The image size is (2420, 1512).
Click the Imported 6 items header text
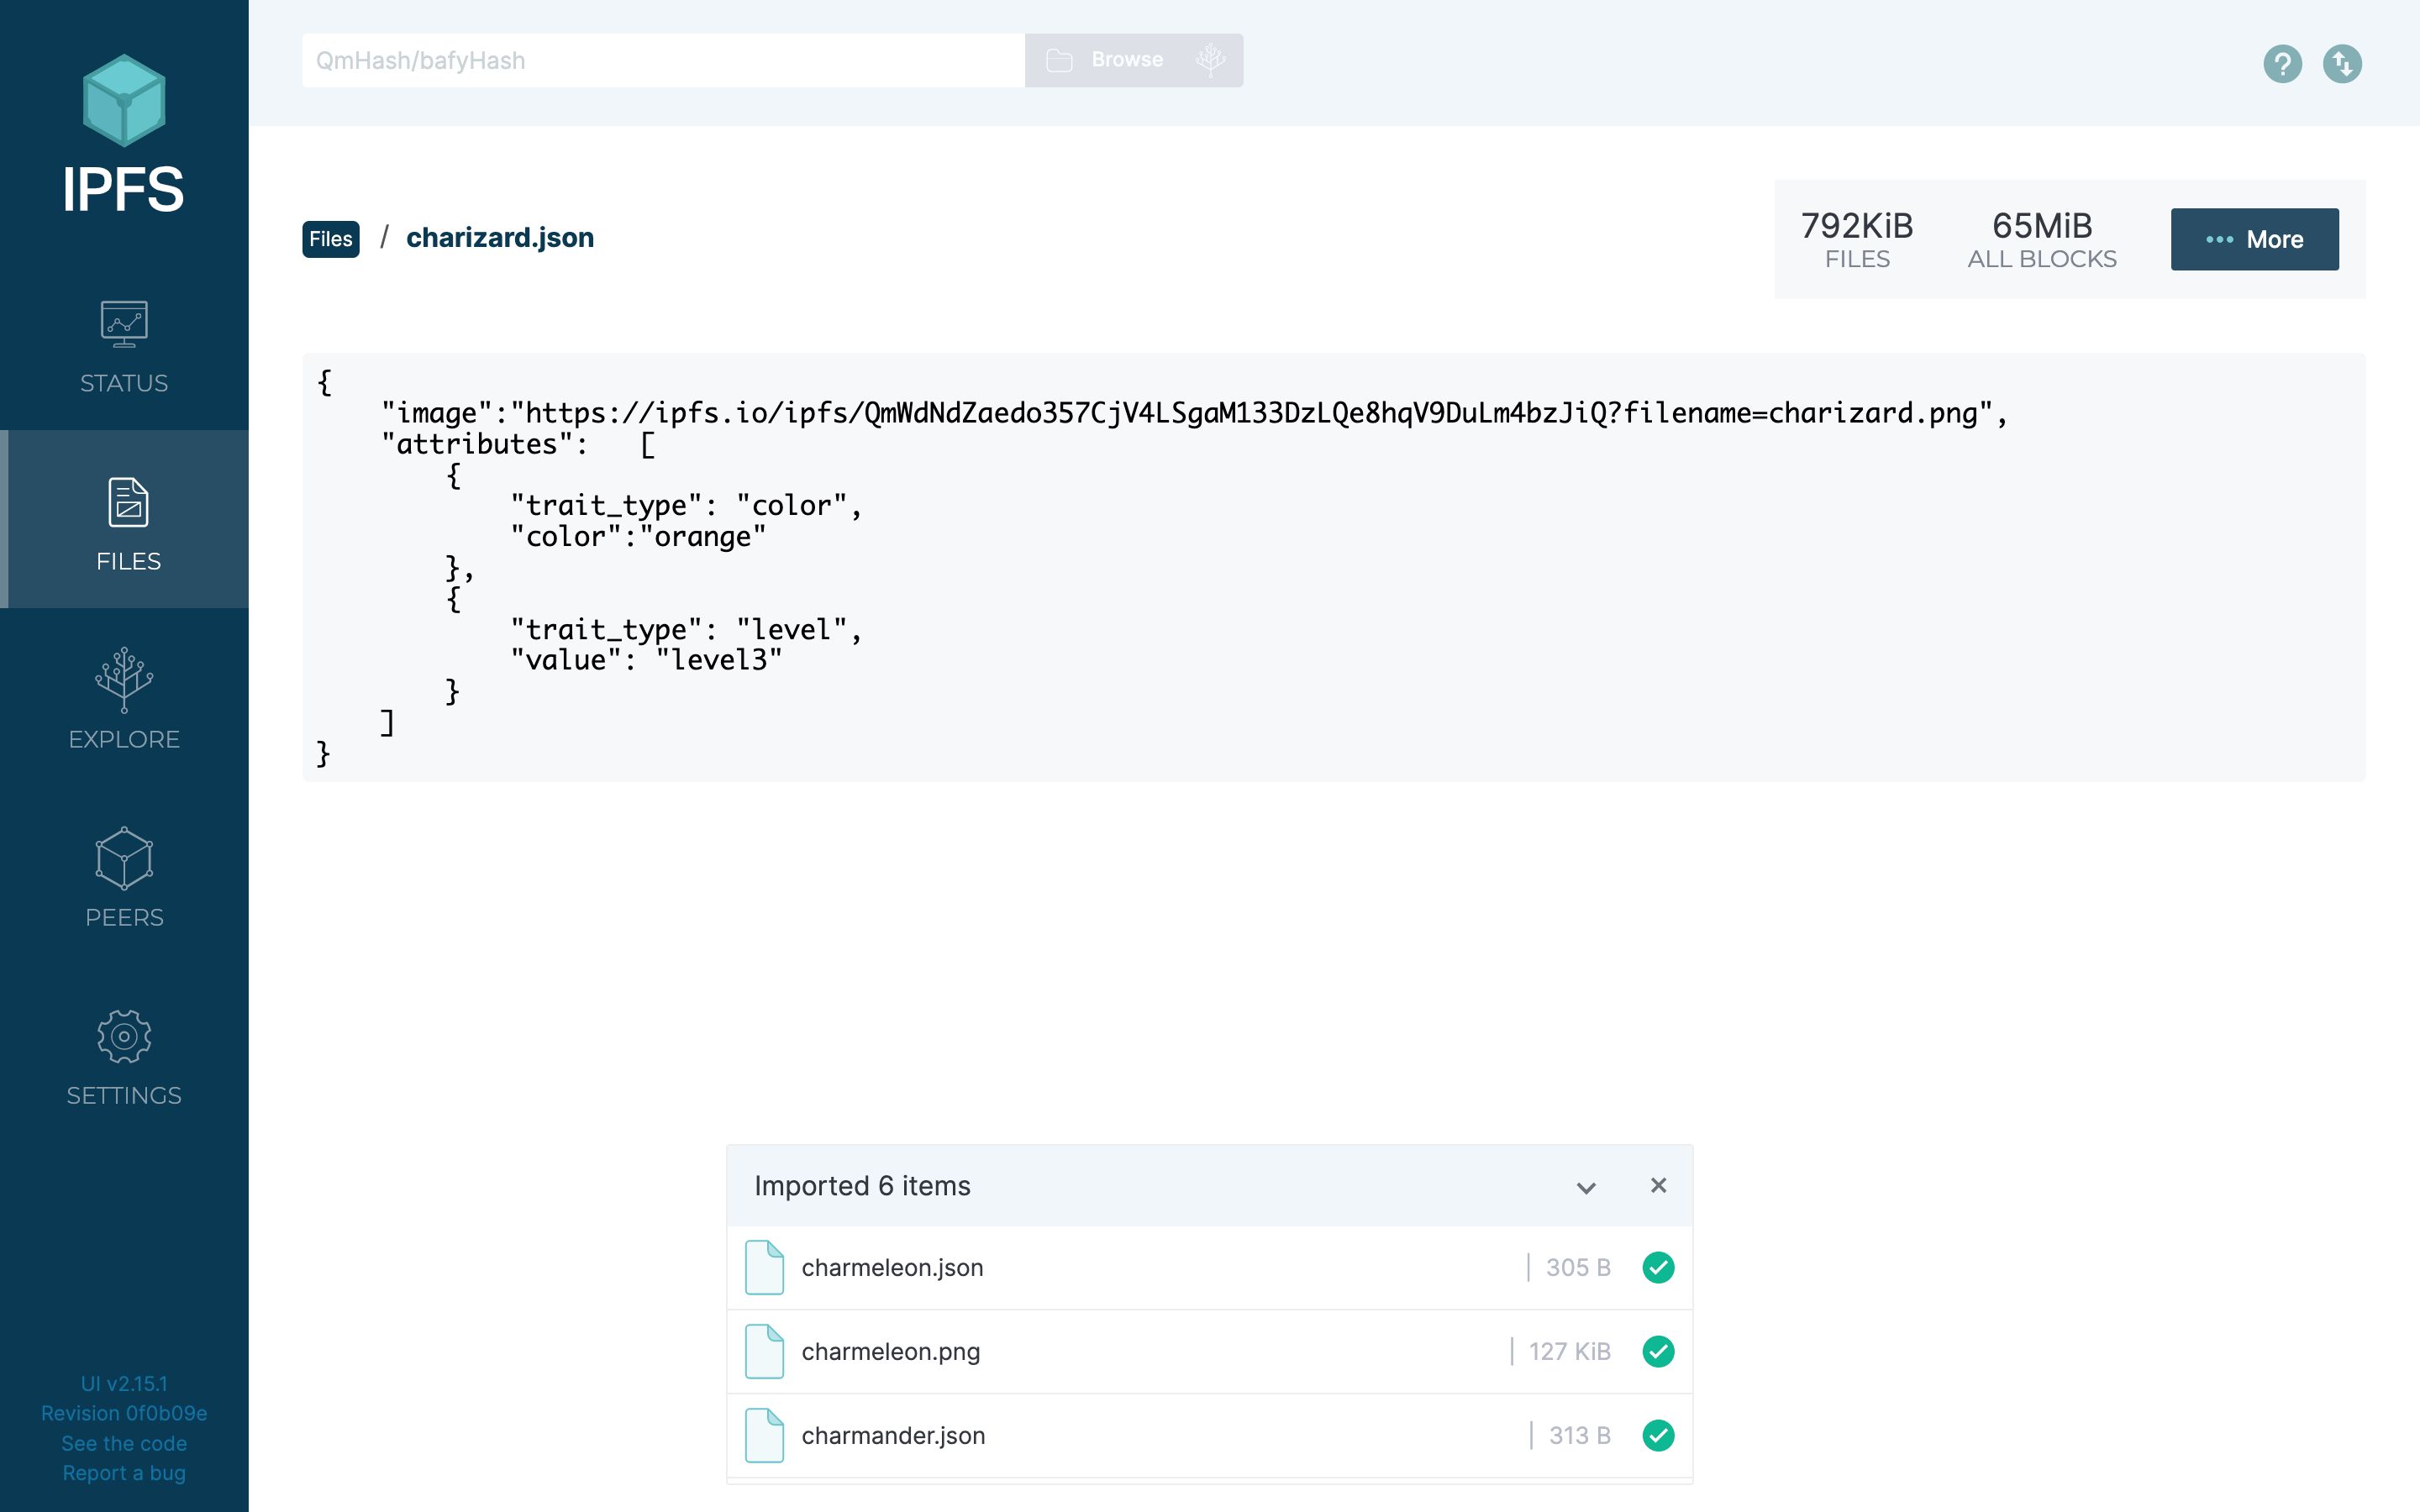pos(862,1186)
